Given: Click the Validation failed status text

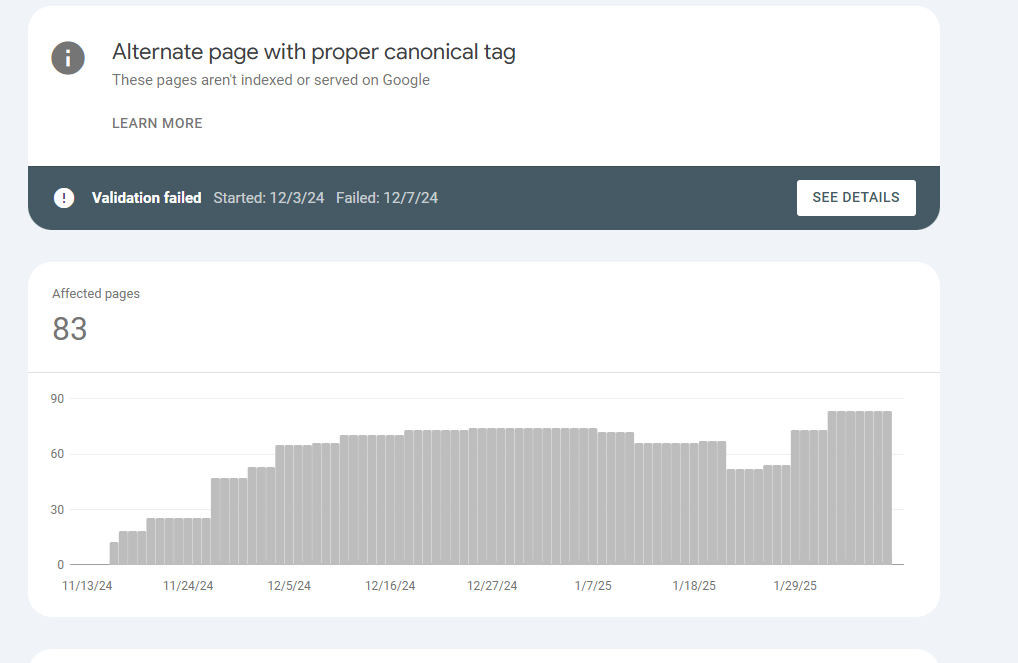Looking at the screenshot, I should click(x=147, y=197).
